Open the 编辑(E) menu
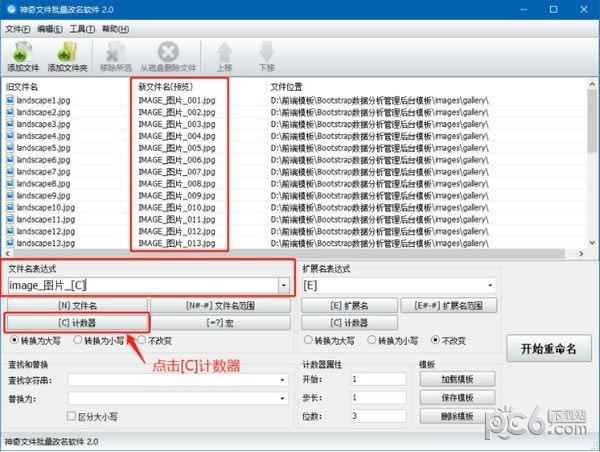This screenshot has height=452, width=600. point(50,29)
